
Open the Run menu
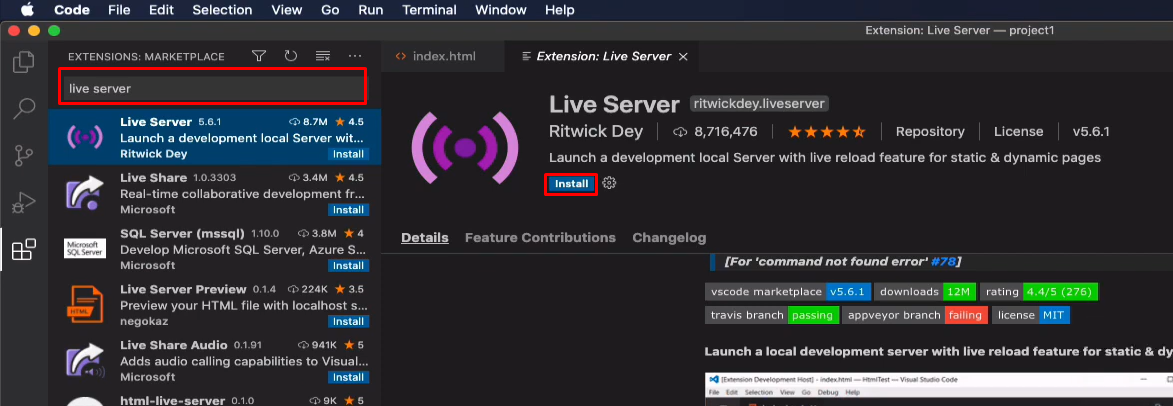[370, 10]
